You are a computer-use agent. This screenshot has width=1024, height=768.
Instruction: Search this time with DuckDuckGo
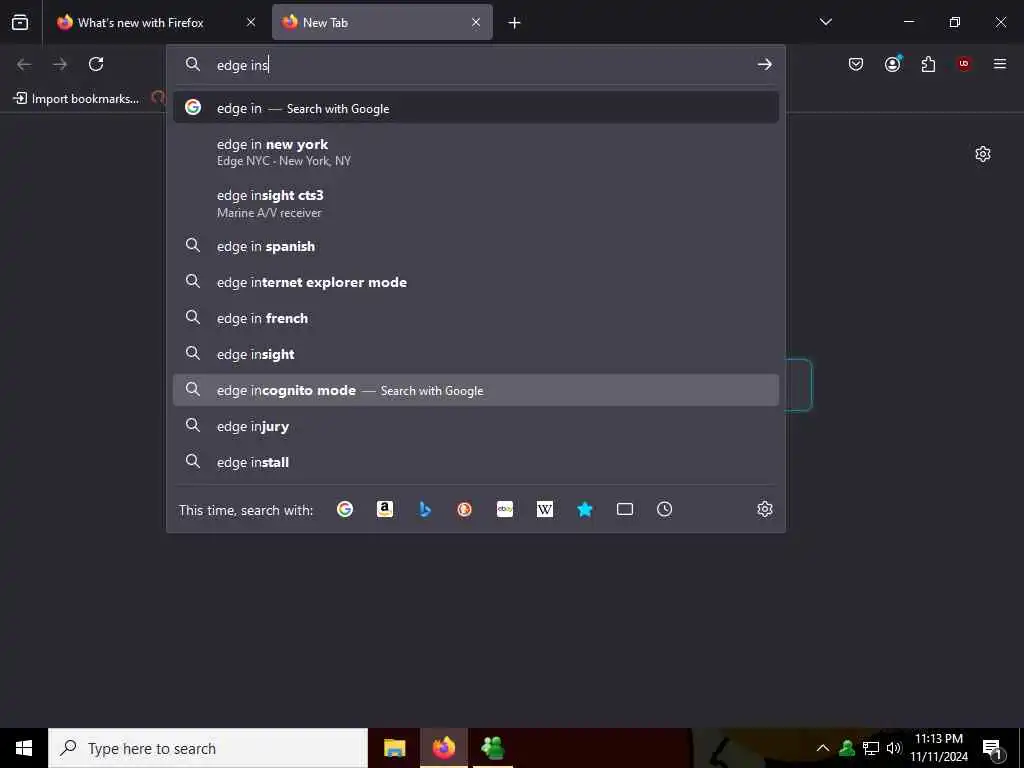click(x=465, y=509)
